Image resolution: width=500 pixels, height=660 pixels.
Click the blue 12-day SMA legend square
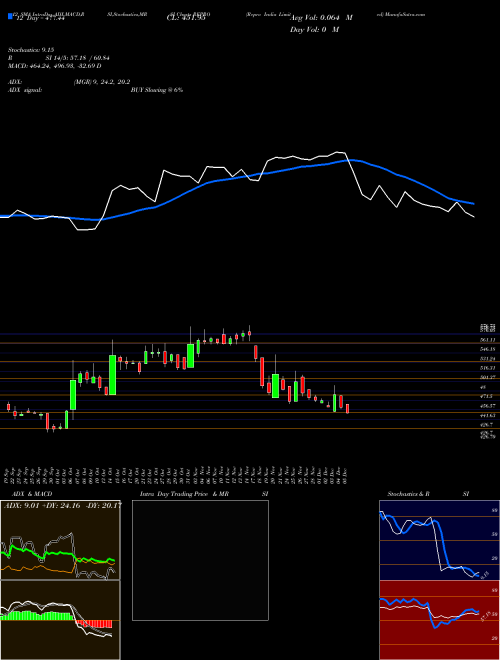11,17
